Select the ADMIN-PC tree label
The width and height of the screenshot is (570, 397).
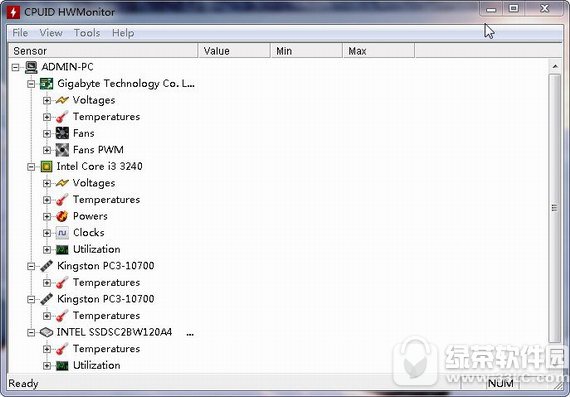pos(67,67)
